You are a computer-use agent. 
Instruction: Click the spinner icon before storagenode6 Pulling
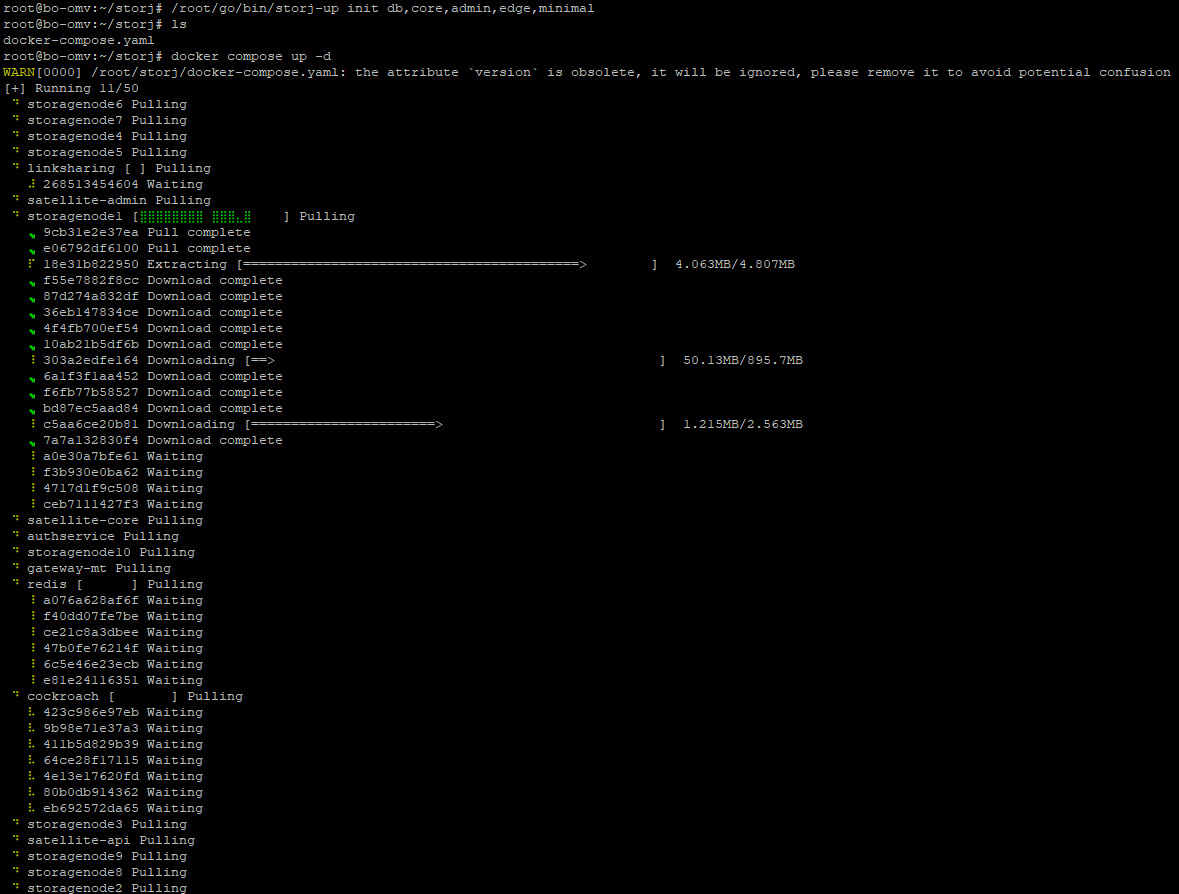click(16, 104)
